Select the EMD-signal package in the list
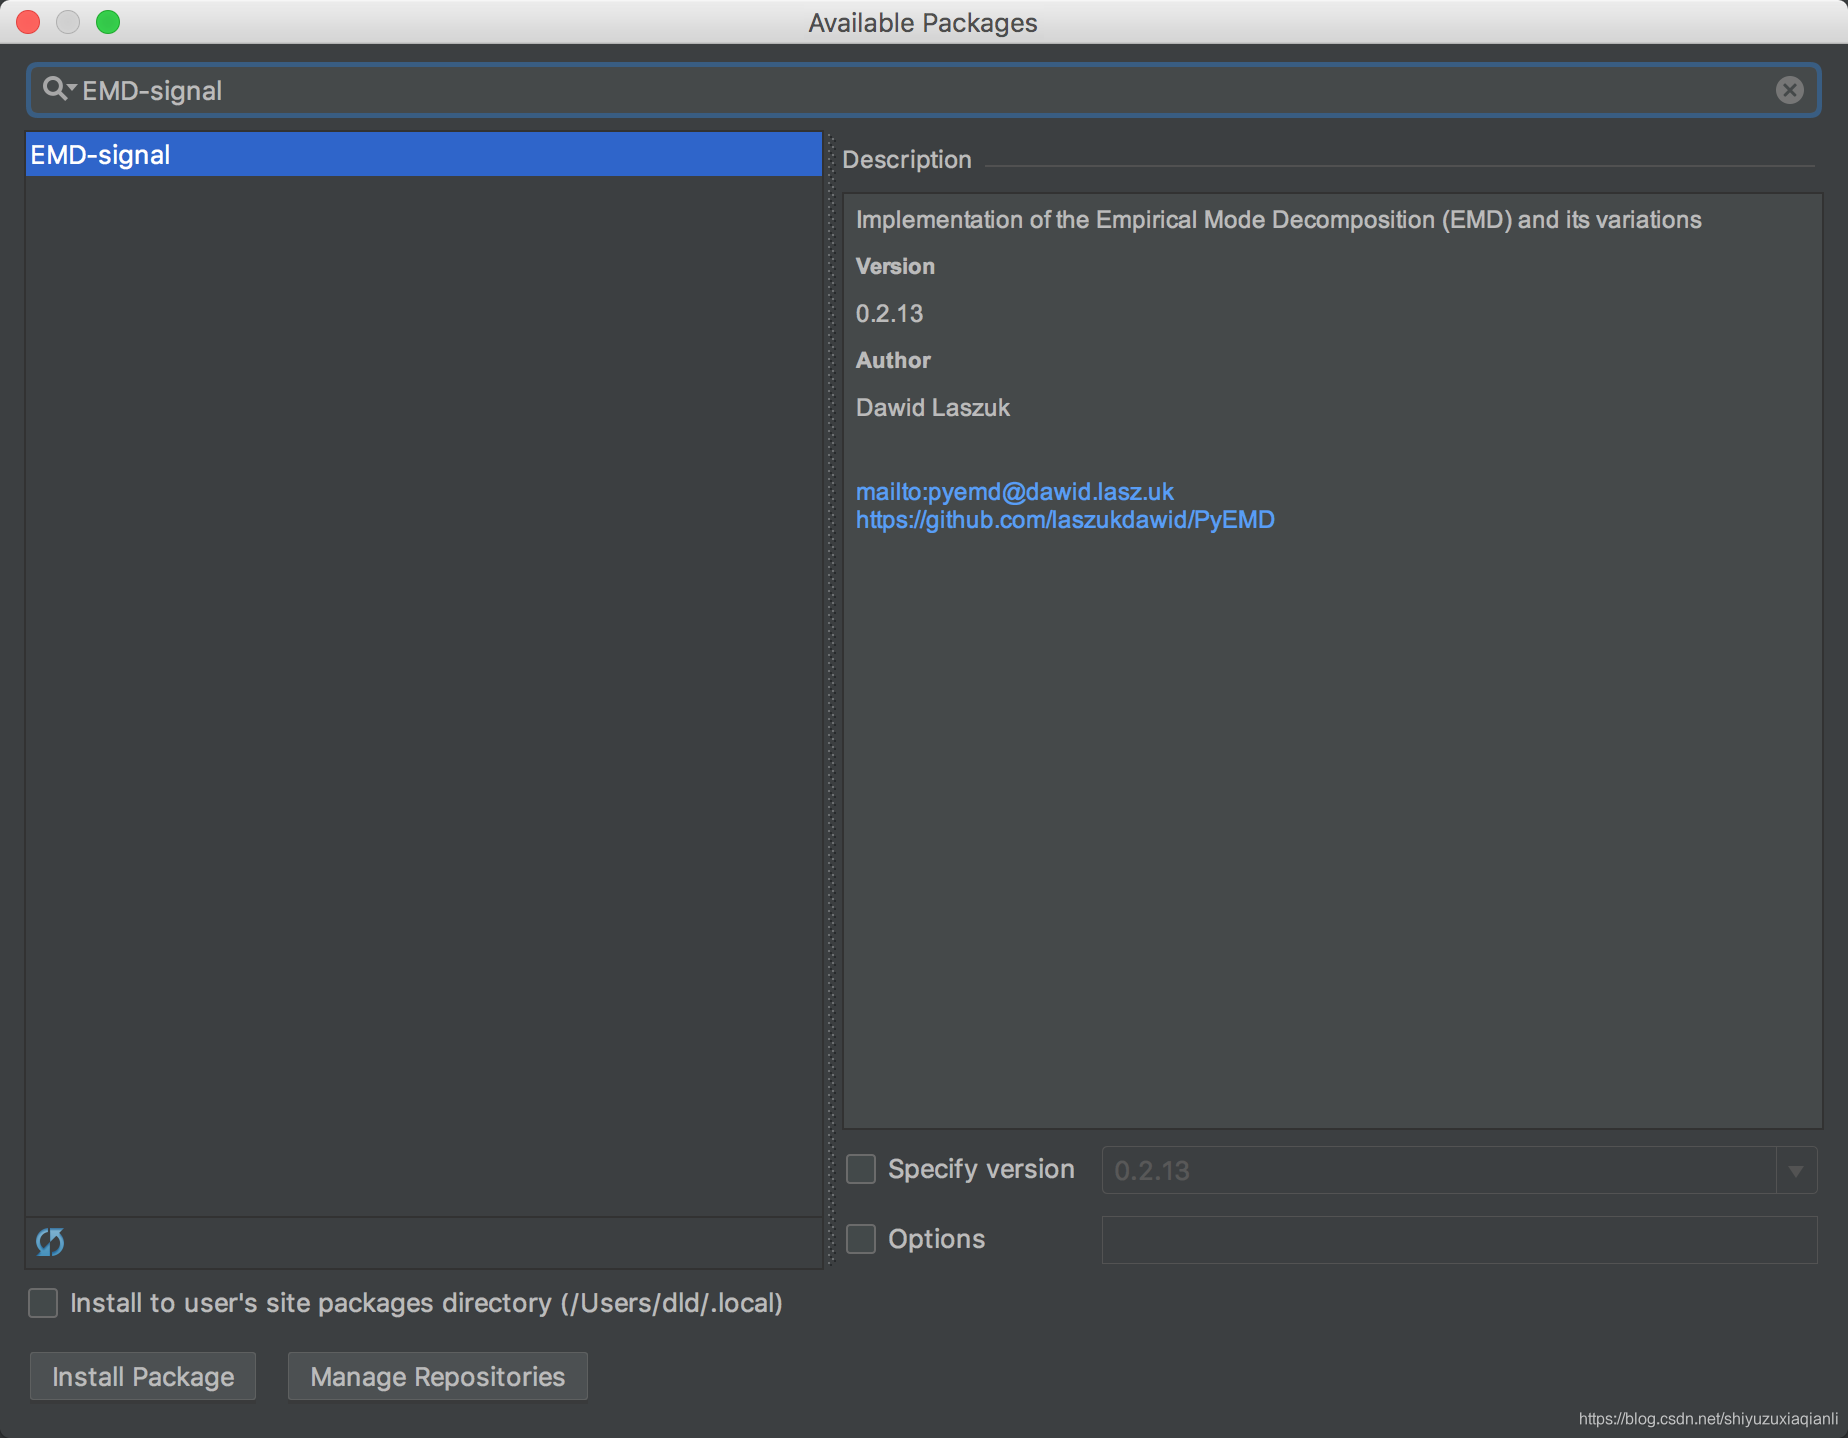Viewport: 1848px width, 1438px height. click(424, 154)
